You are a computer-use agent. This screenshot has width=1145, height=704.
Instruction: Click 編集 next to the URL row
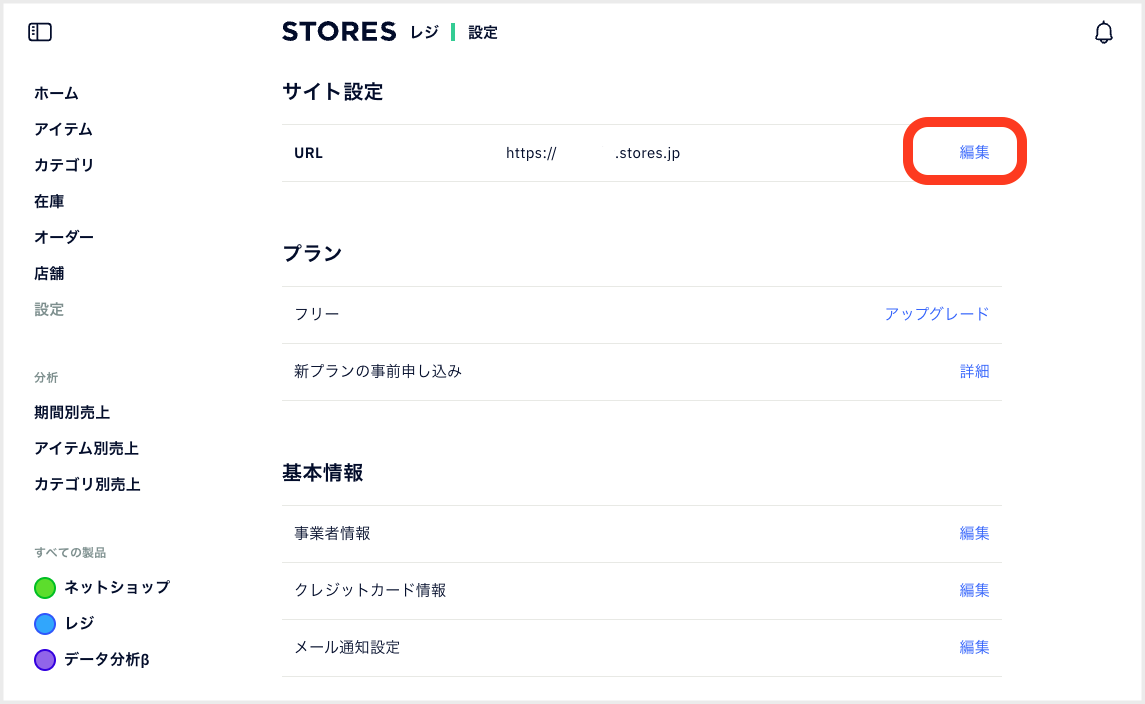[974, 152]
